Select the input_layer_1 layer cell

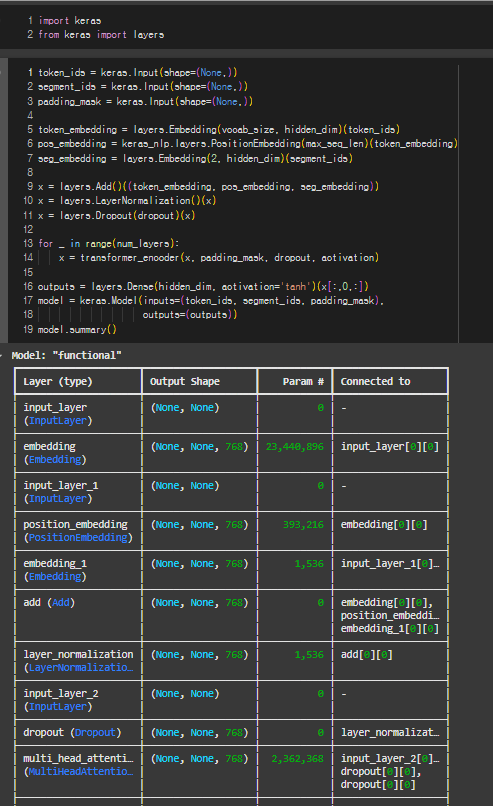pyautogui.click(x=79, y=492)
